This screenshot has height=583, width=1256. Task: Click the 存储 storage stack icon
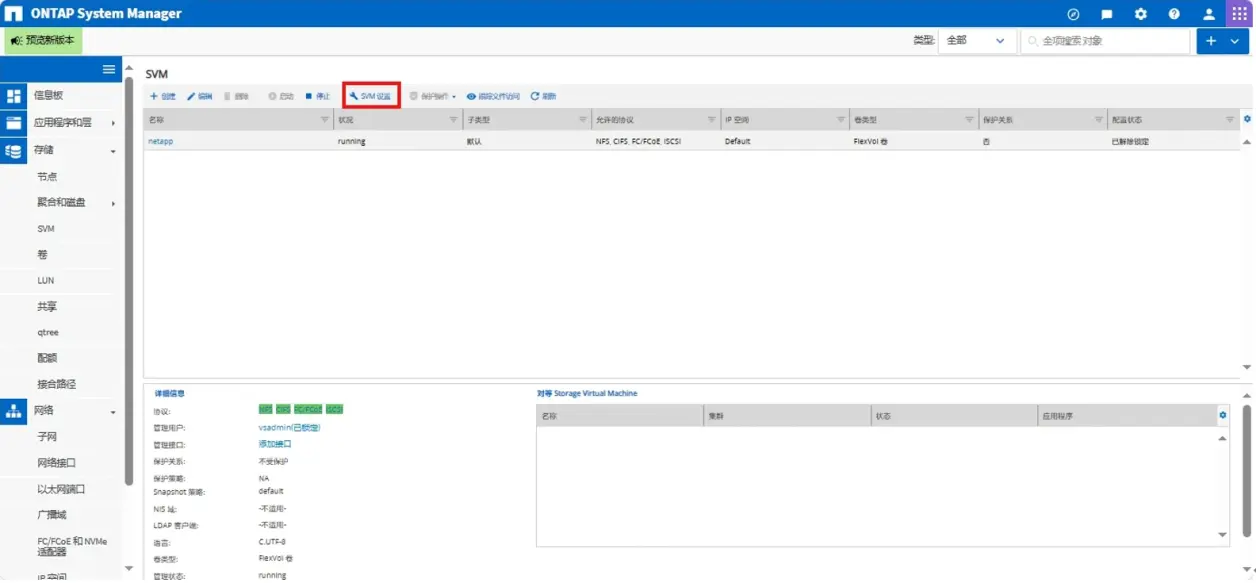point(14,150)
